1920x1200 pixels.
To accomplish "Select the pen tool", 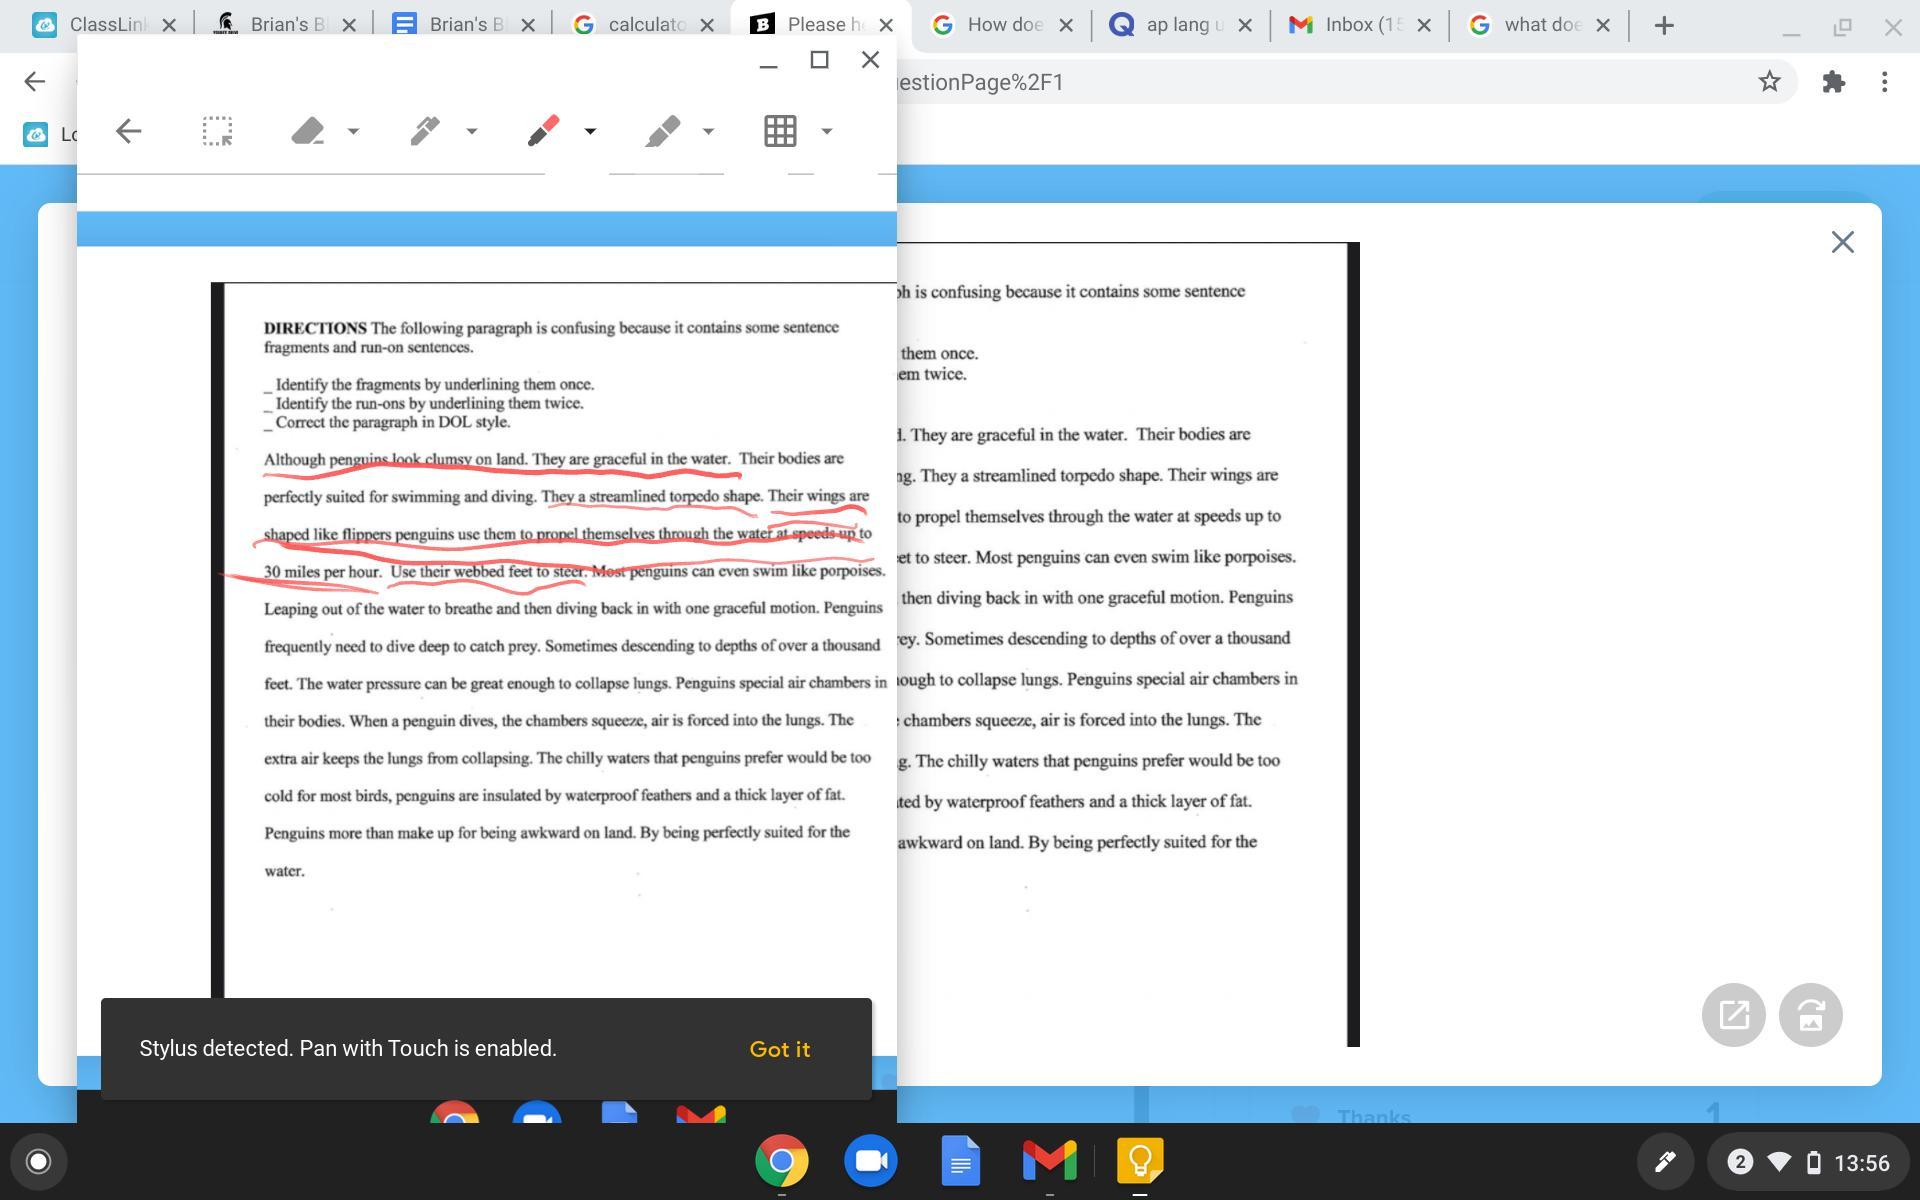I will [426, 131].
